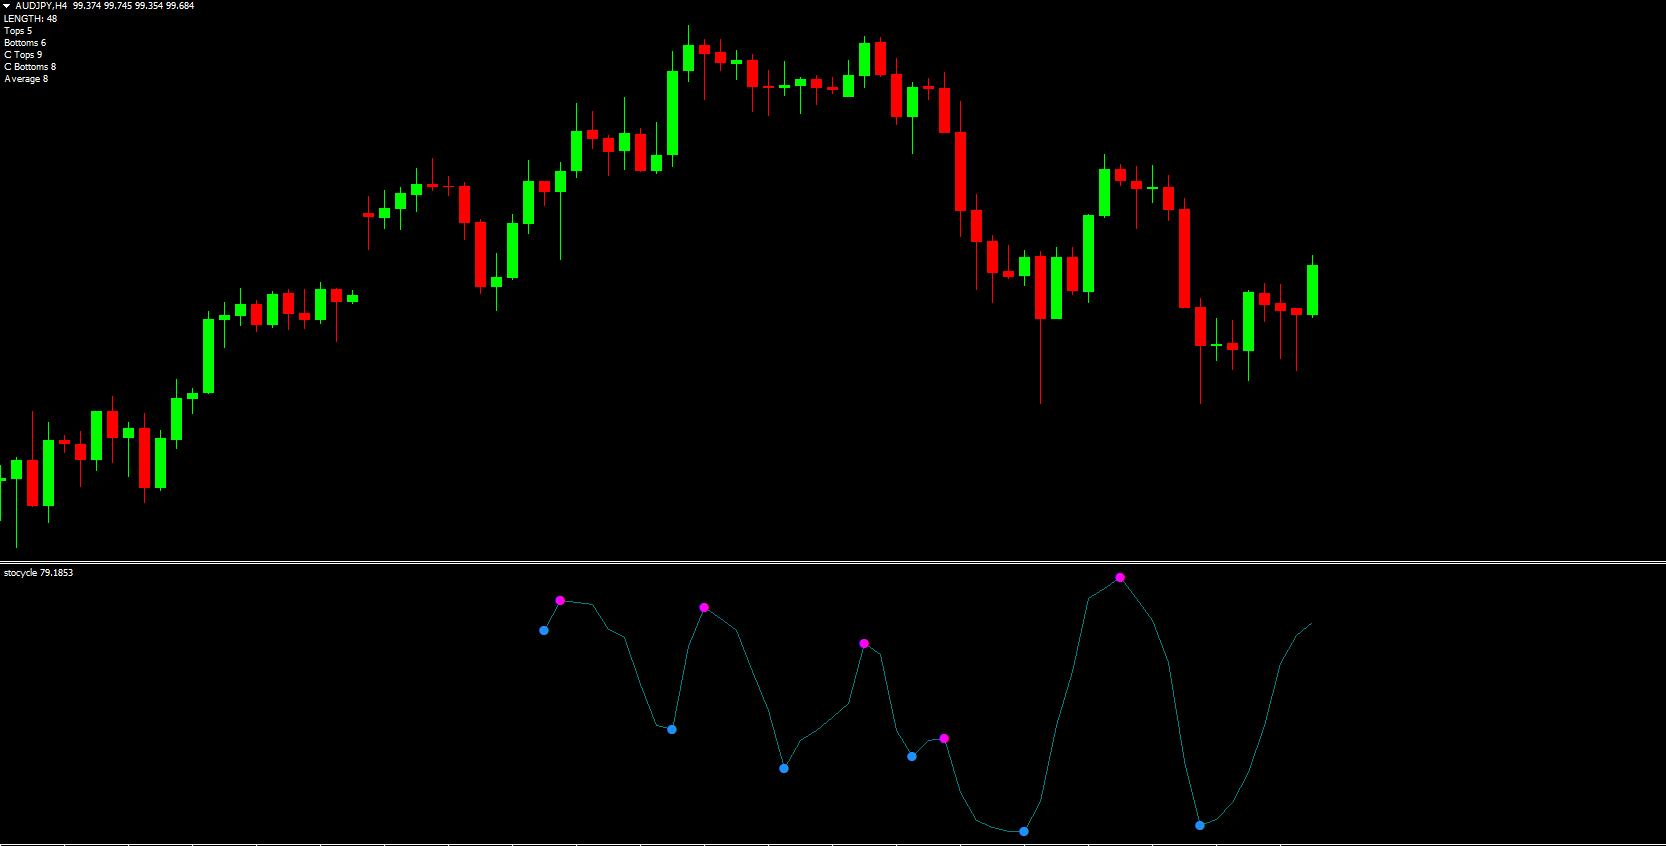Select the rightmost blue bottom dot in stocycle
The height and width of the screenshot is (846, 1666).
click(x=1200, y=825)
